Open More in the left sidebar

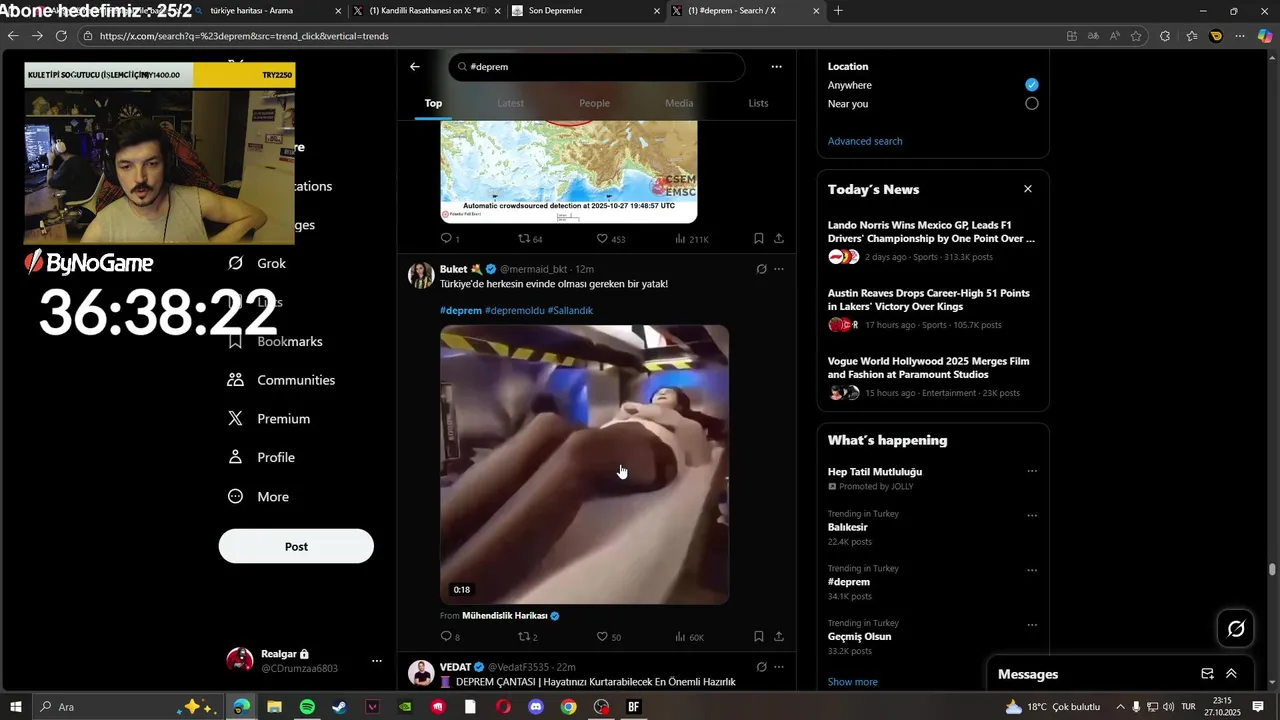coord(259,496)
